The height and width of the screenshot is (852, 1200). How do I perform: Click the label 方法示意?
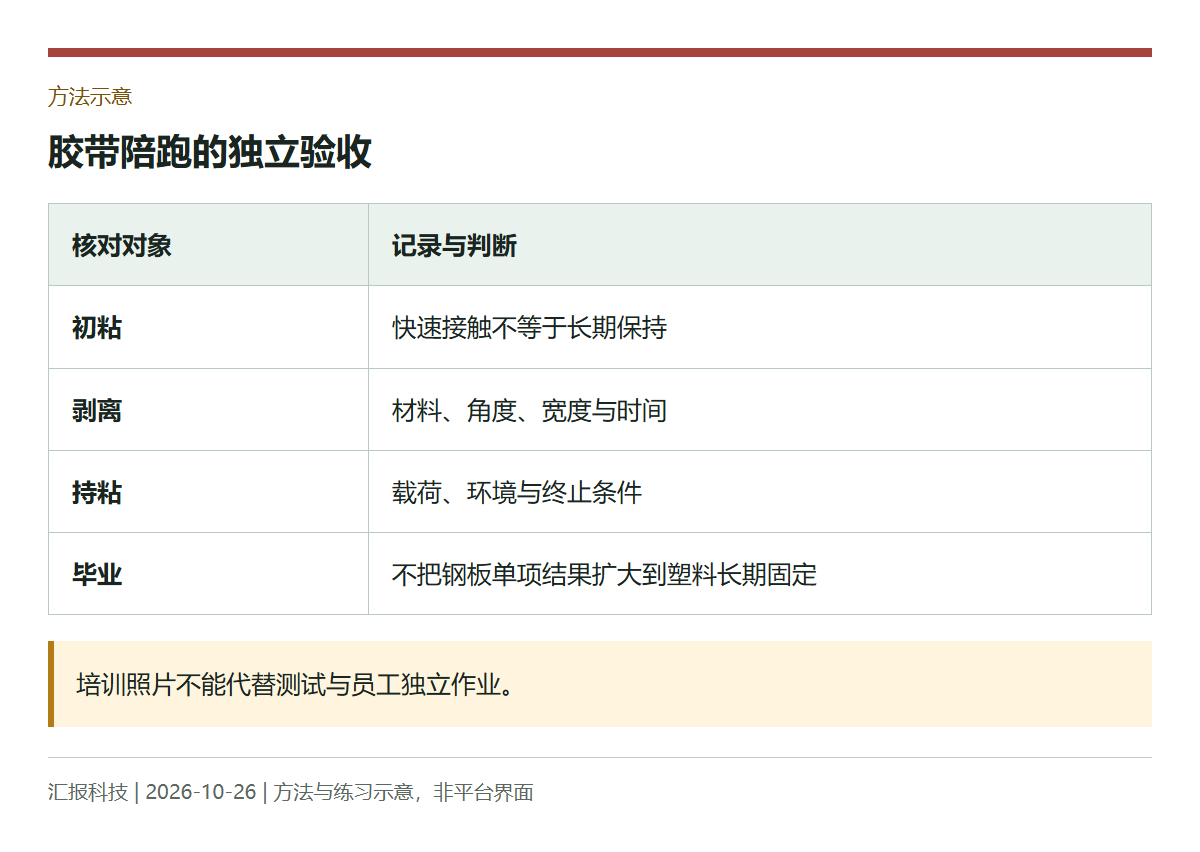(x=90, y=97)
